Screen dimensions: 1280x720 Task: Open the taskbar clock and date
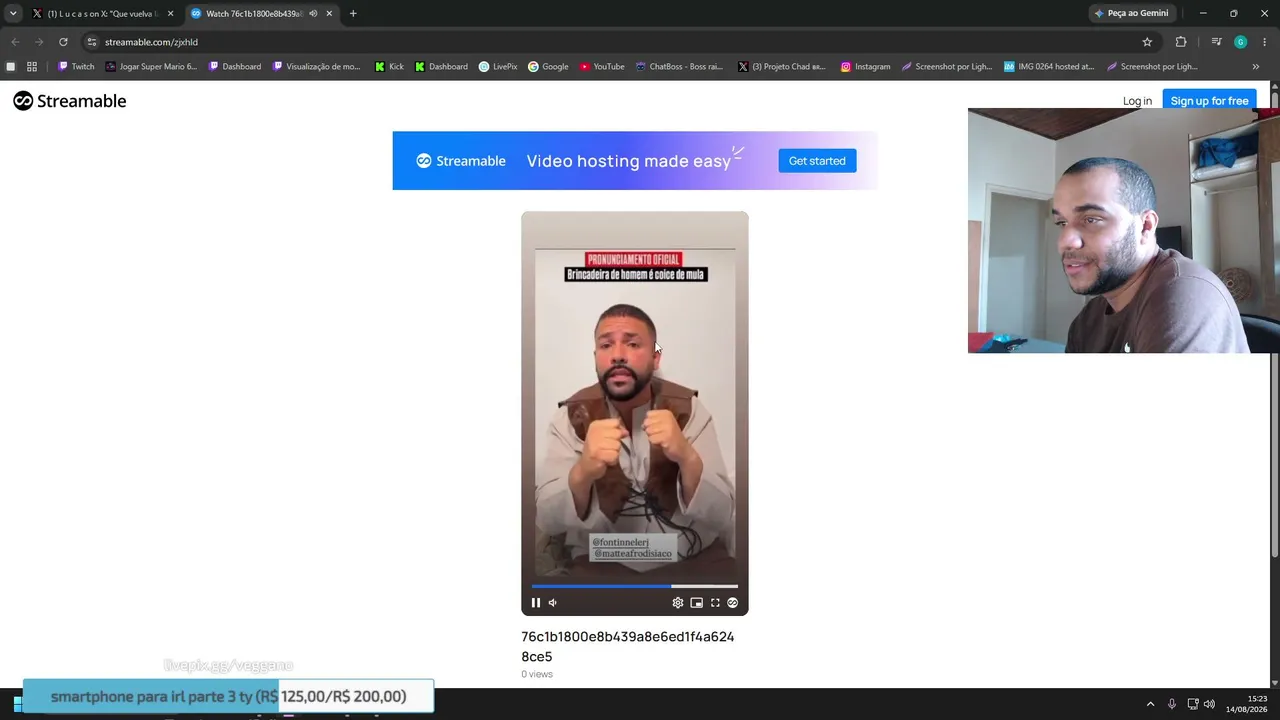[1247, 704]
